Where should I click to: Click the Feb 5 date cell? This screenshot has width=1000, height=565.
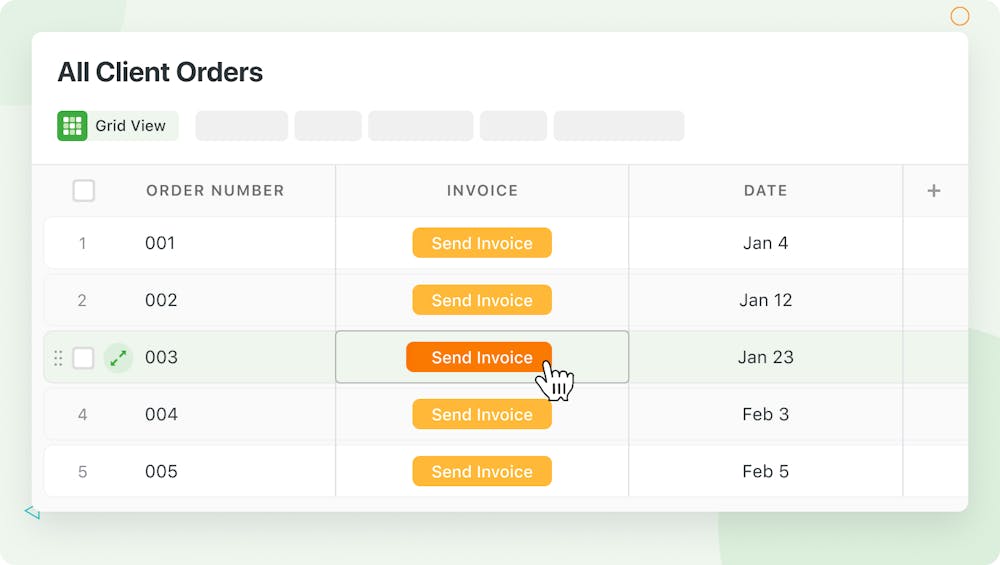(x=765, y=472)
